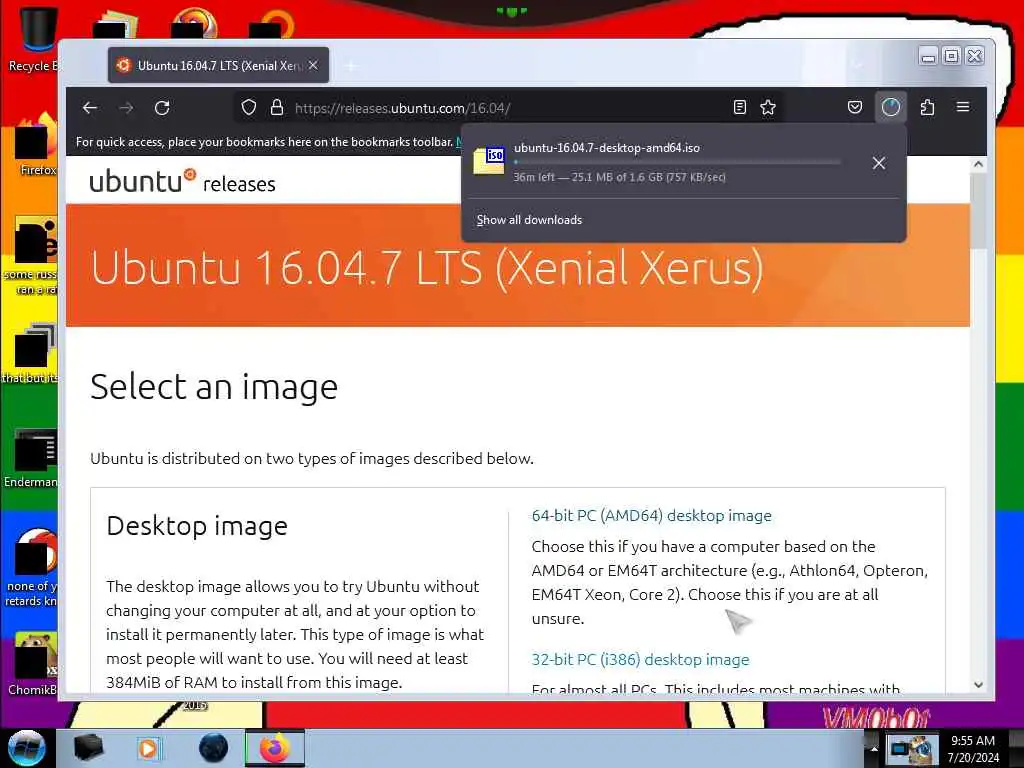Viewport: 1024px width, 768px height.
Task: Select the Ubuntu 16.04.7 LTS tab
Action: click(218, 65)
